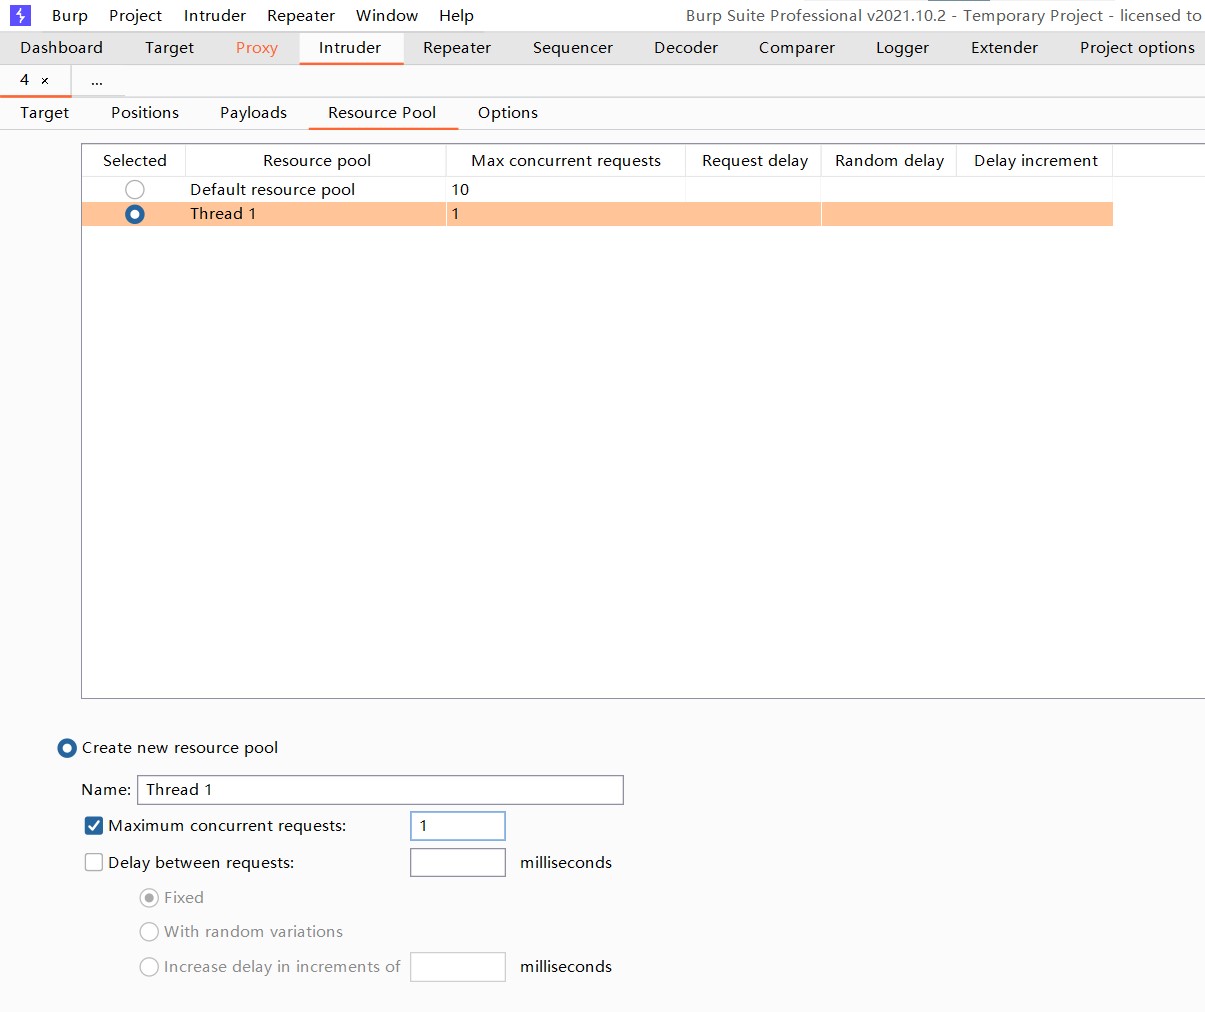Sort by the Selected column header
Image resolution: width=1205 pixels, height=1012 pixels.
[x=135, y=161]
